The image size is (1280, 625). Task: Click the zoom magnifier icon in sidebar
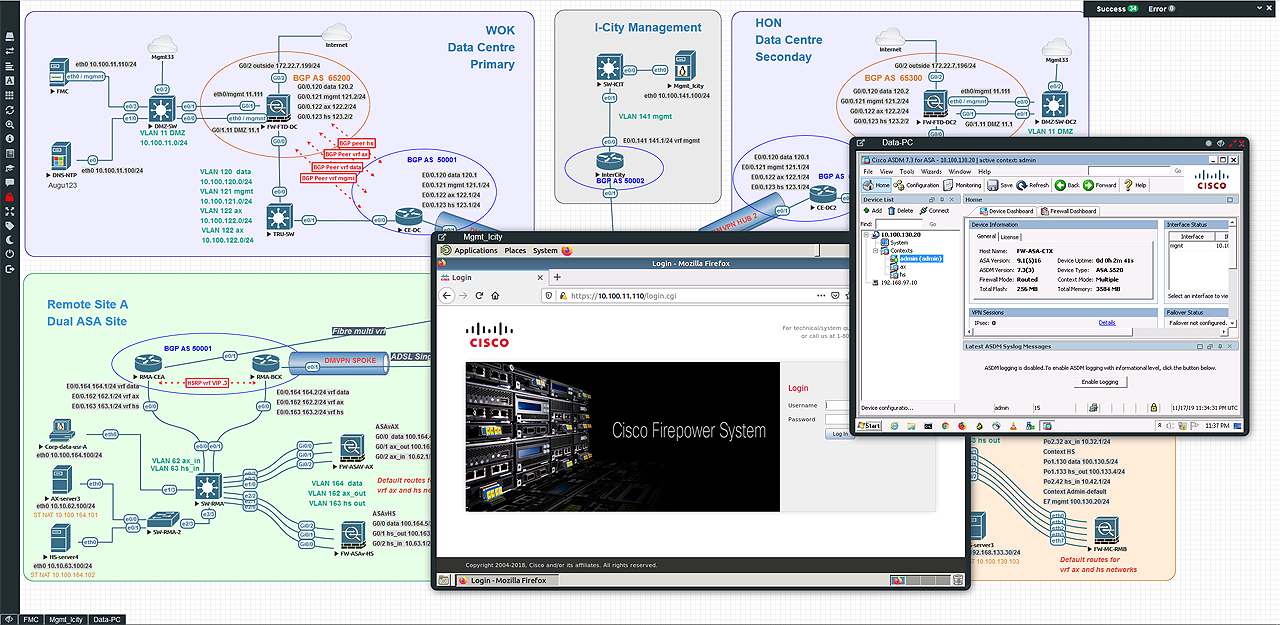click(9, 124)
